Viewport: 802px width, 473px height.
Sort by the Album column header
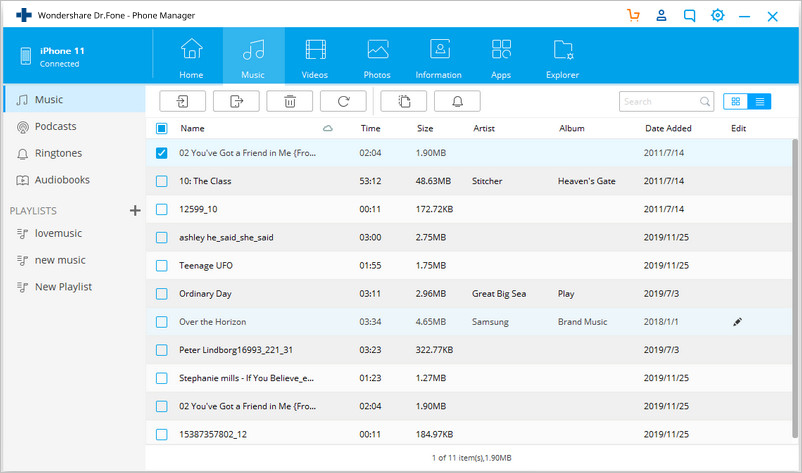pyautogui.click(x=572, y=128)
